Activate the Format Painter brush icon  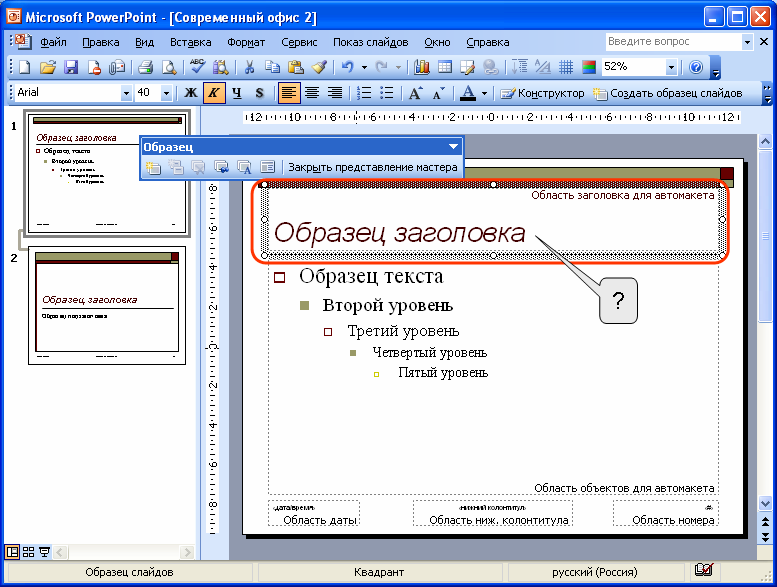click(x=319, y=67)
